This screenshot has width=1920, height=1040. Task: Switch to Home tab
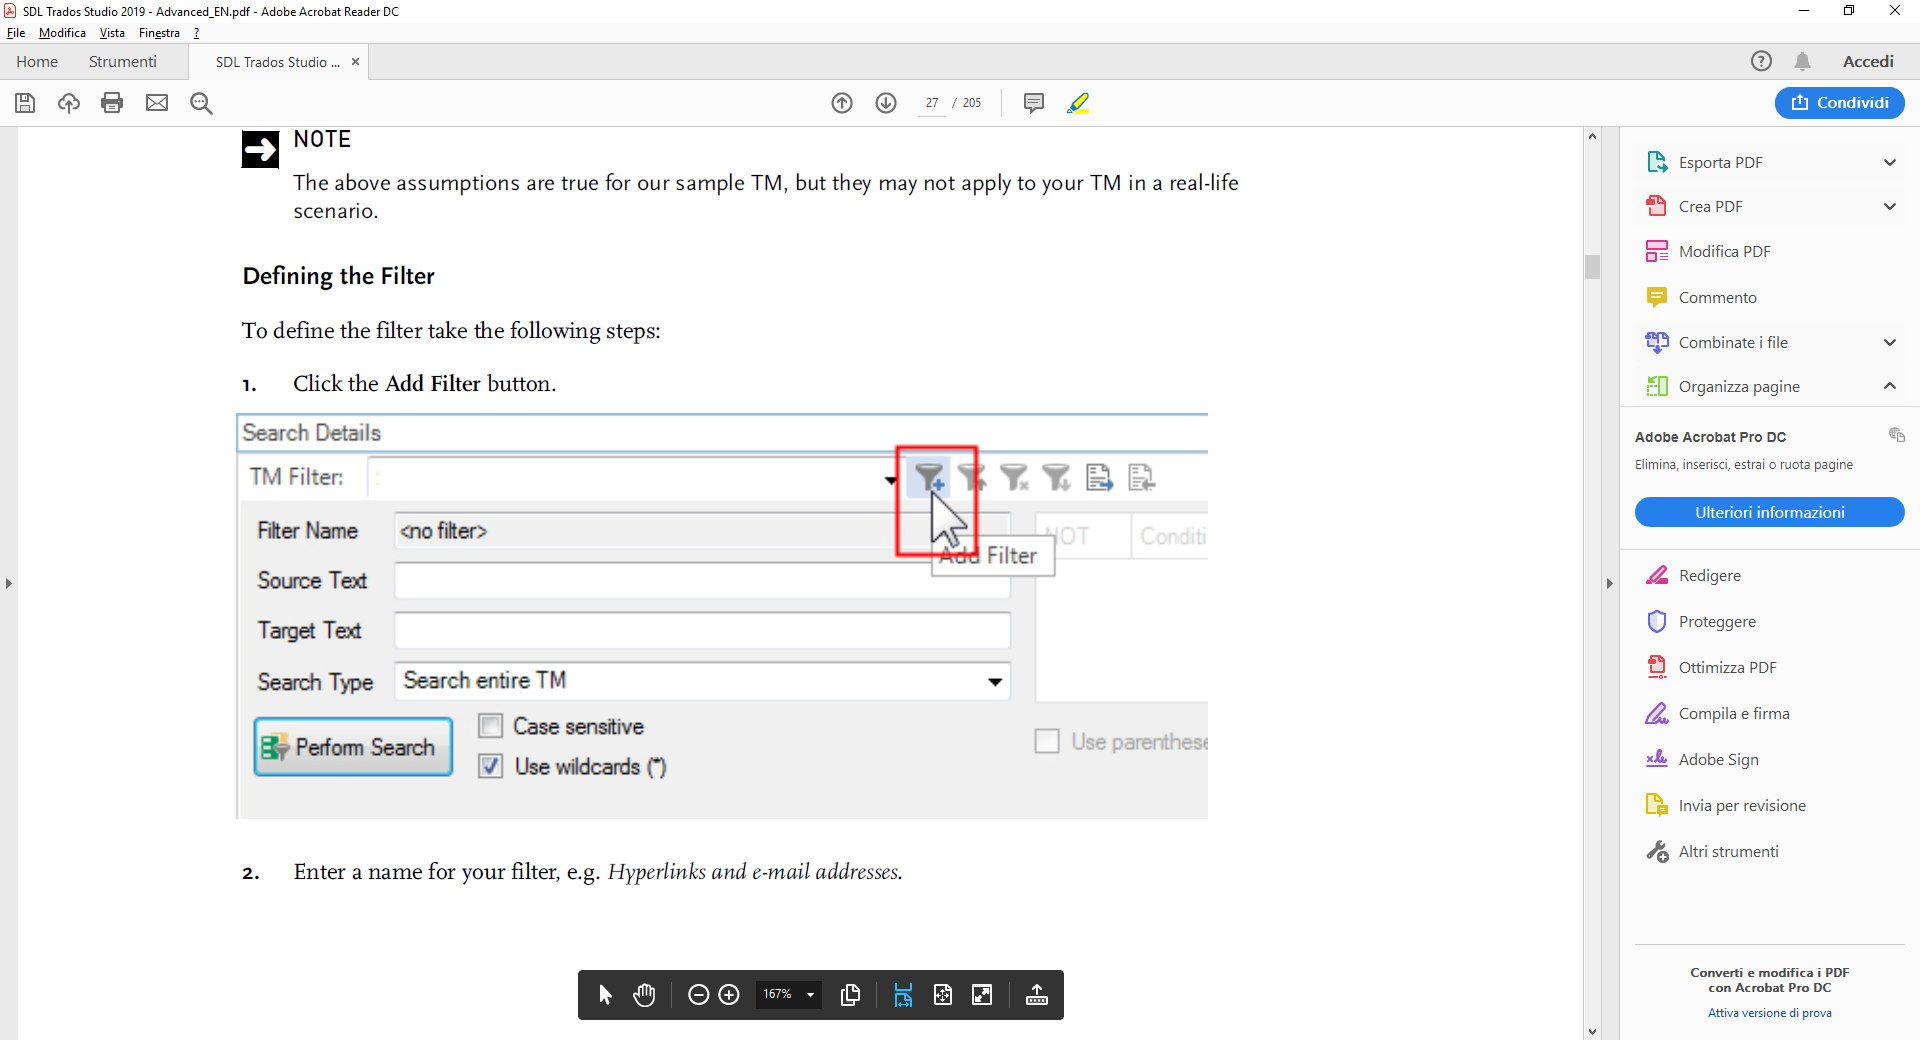[x=37, y=62]
